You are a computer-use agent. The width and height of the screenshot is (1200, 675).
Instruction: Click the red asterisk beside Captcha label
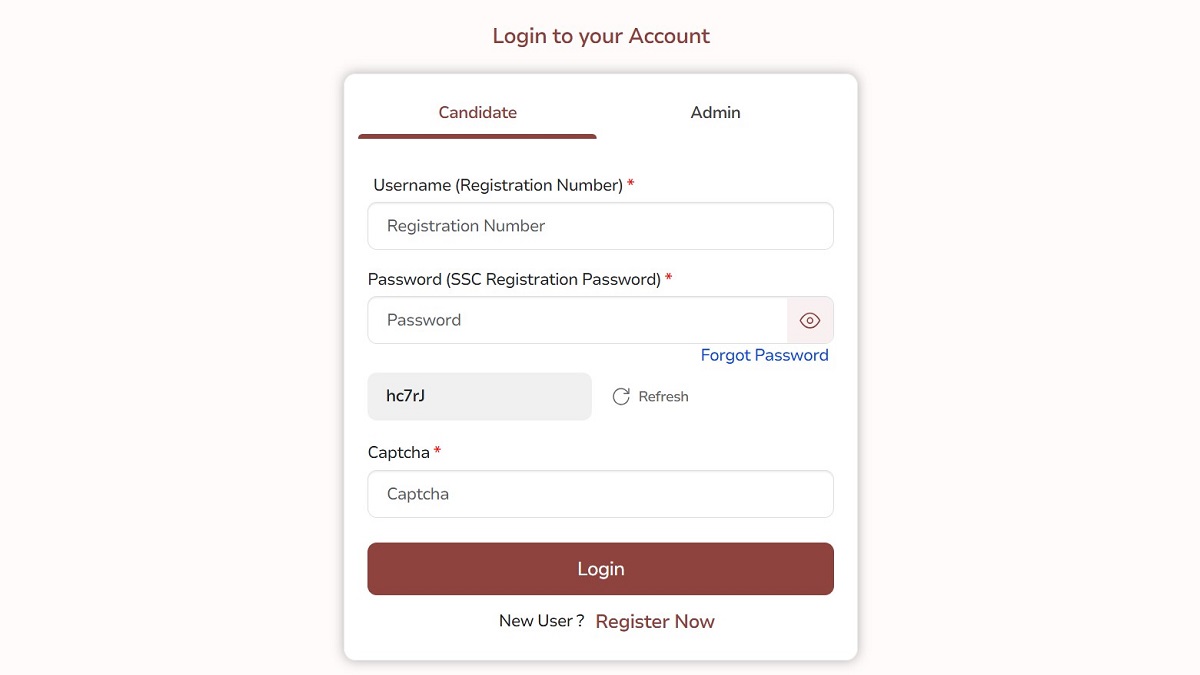(x=437, y=452)
